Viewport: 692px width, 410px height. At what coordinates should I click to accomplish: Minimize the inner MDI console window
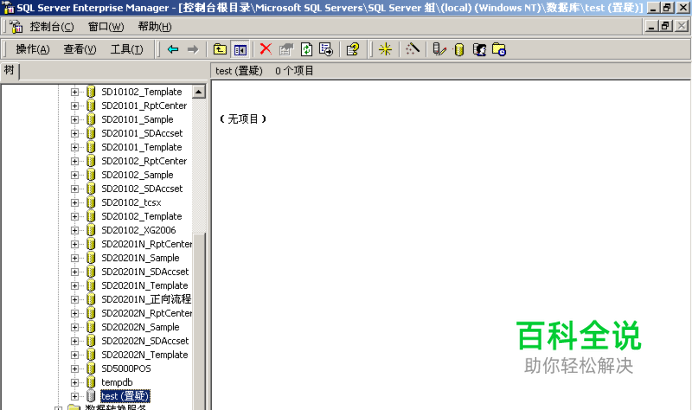(x=651, y=26)
